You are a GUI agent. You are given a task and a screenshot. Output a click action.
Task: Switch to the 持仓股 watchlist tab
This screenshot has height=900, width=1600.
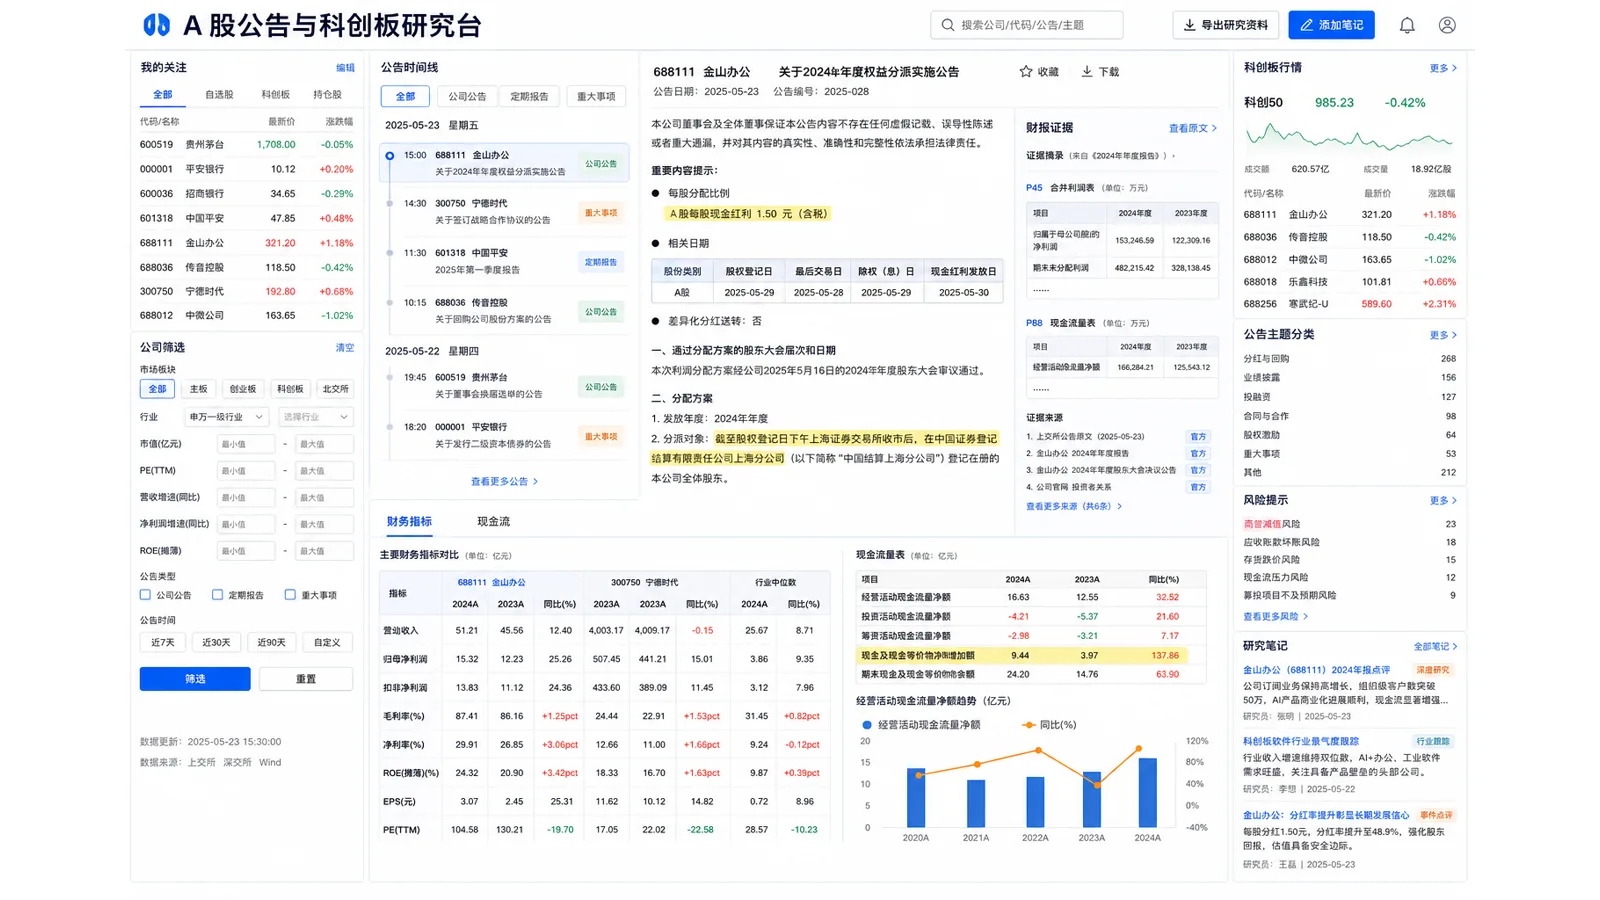327,95
